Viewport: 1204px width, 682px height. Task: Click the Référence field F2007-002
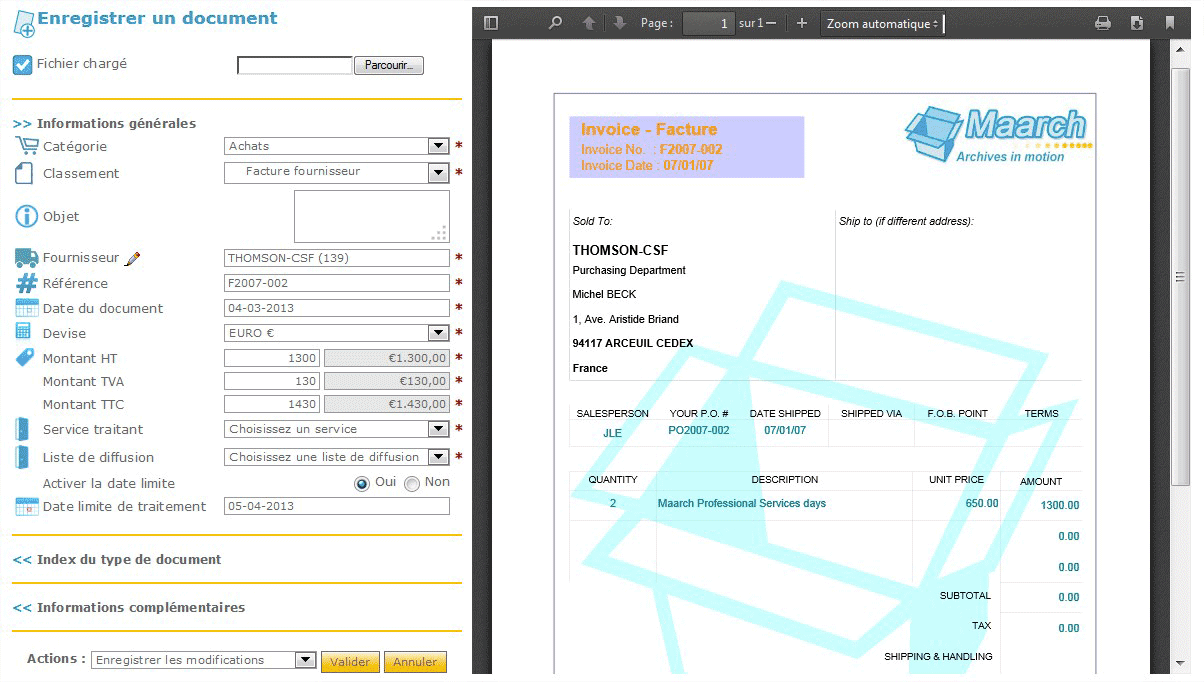pyautogui.click(x=337, y=283)
